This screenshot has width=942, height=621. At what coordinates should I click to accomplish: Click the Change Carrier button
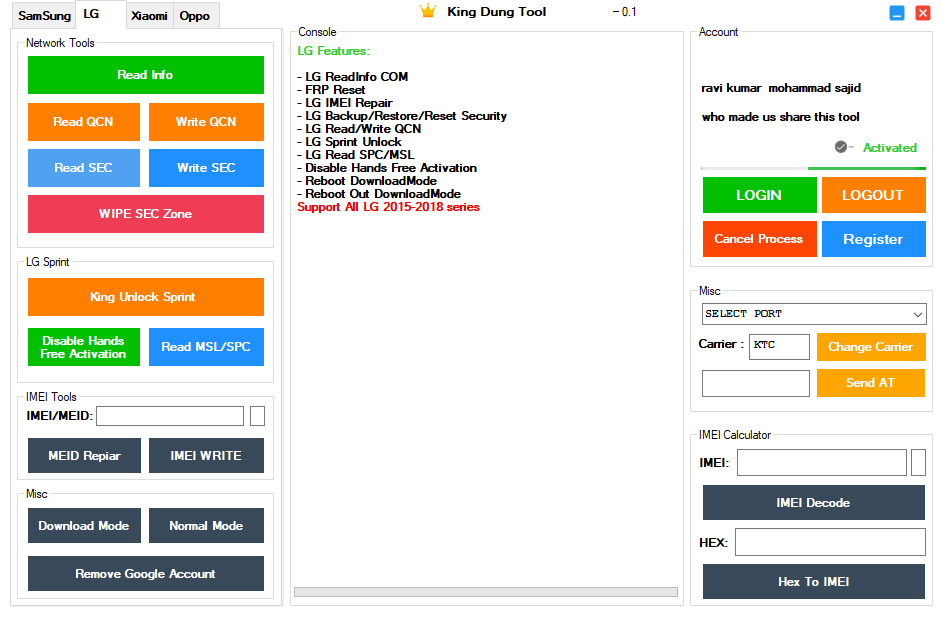coord(871,347)
